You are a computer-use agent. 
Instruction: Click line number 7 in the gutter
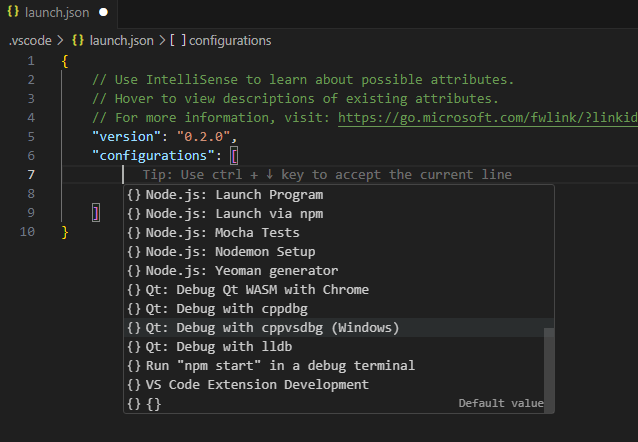coord(31,175)
